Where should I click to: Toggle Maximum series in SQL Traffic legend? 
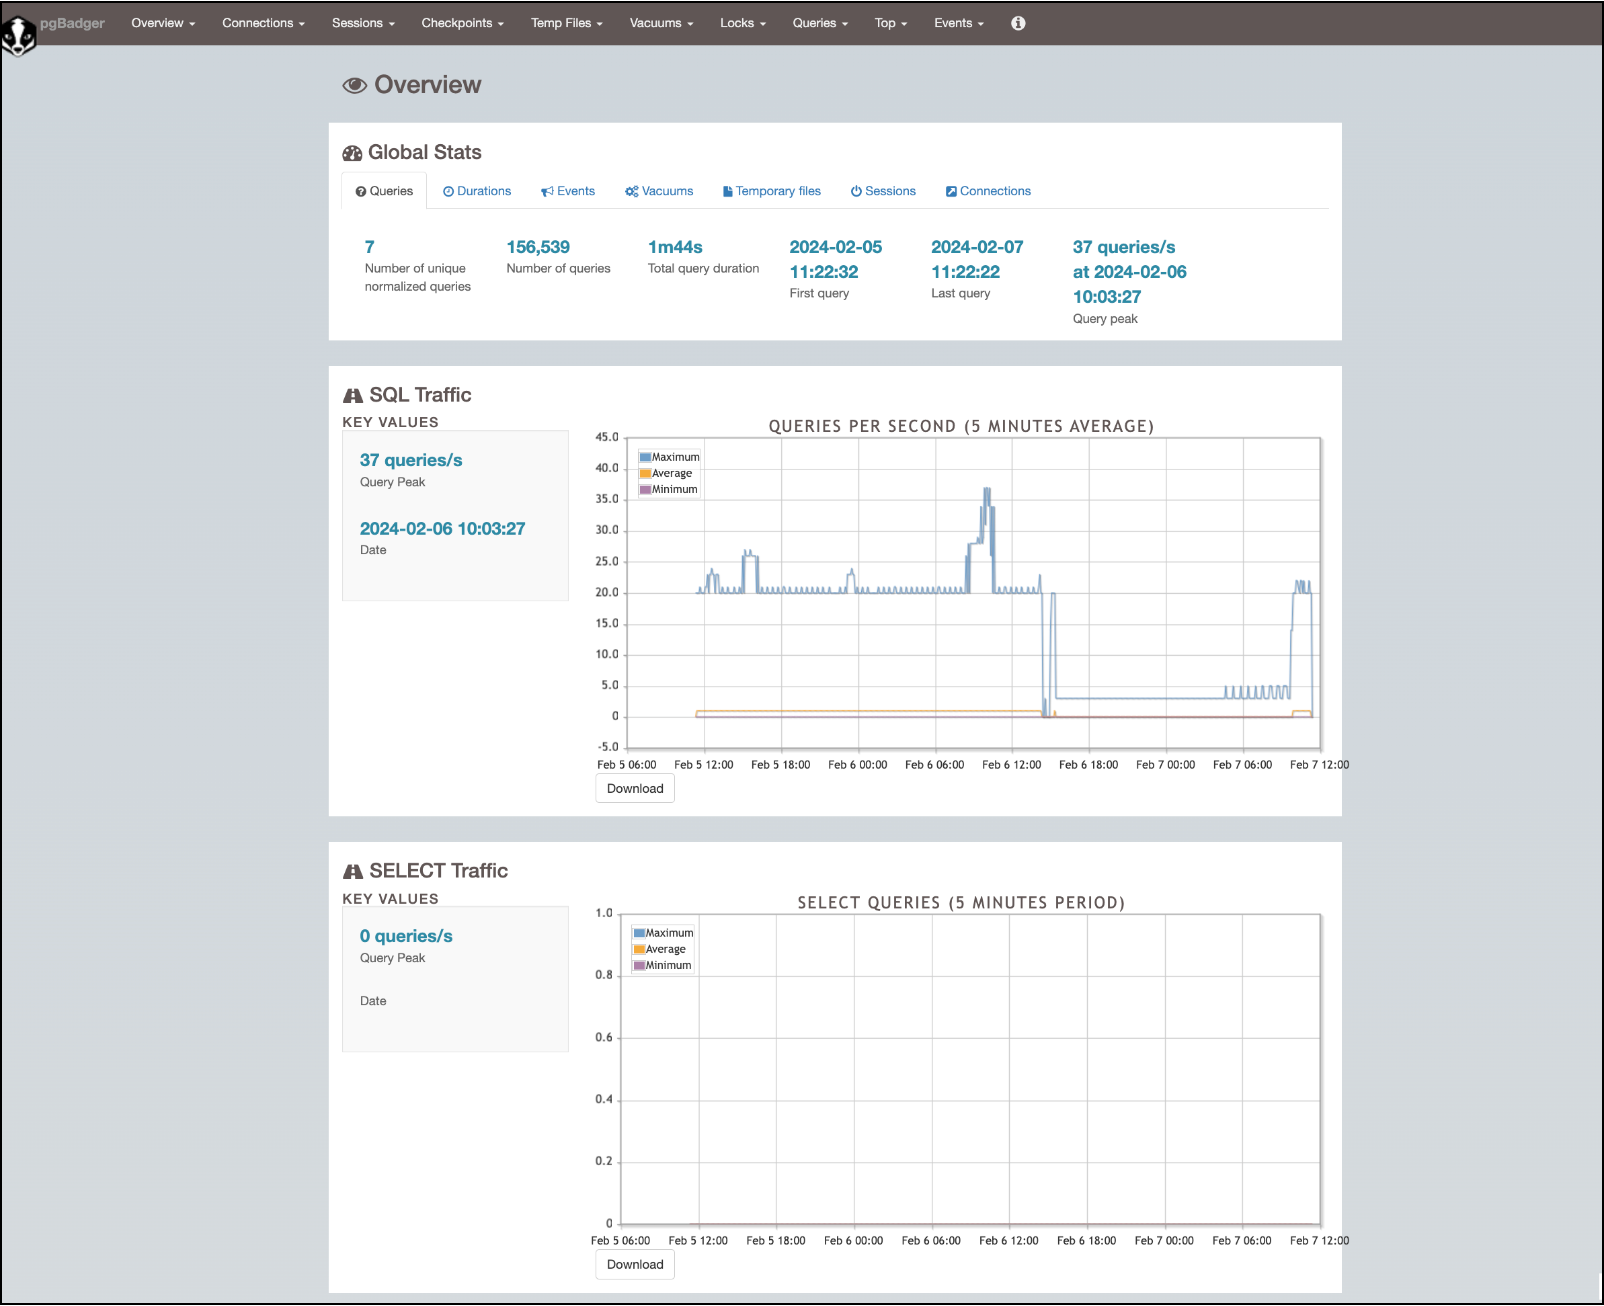click(675, 457)
